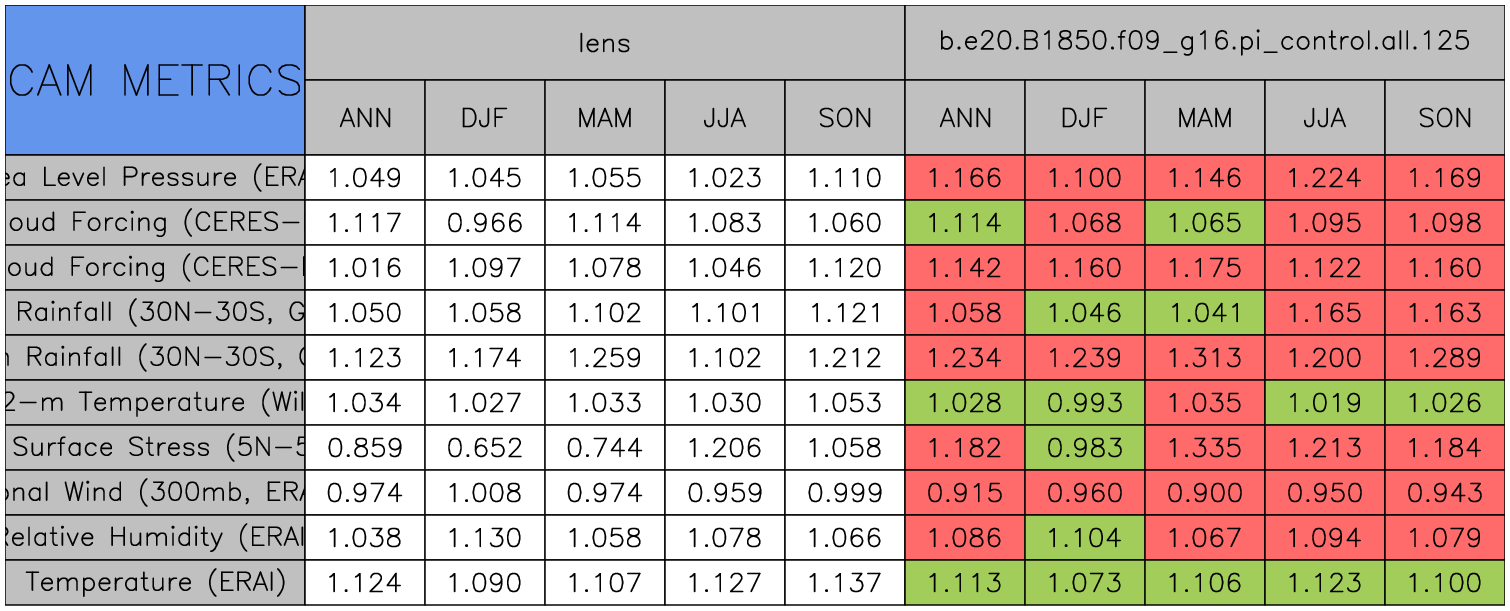The width and height of the screenshot is (1510, 611).
Task: Click the 1.137 cell in Temperature row
Action: [845, 583]
